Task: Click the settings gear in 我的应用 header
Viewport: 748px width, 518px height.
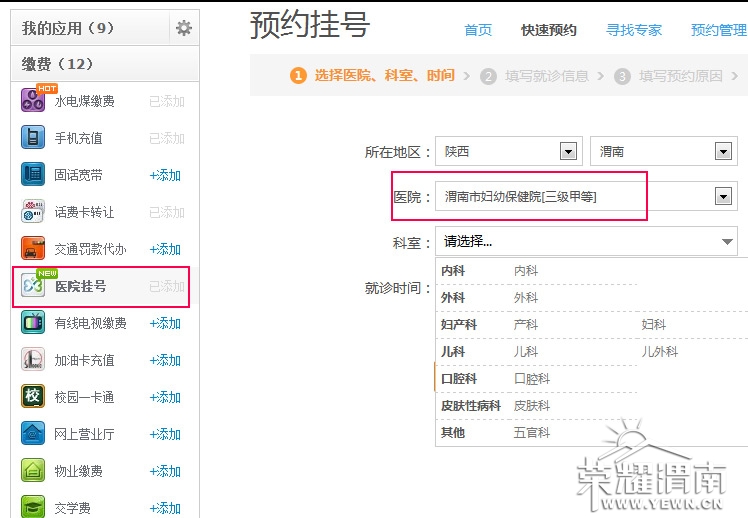Action: click(183, 28)
